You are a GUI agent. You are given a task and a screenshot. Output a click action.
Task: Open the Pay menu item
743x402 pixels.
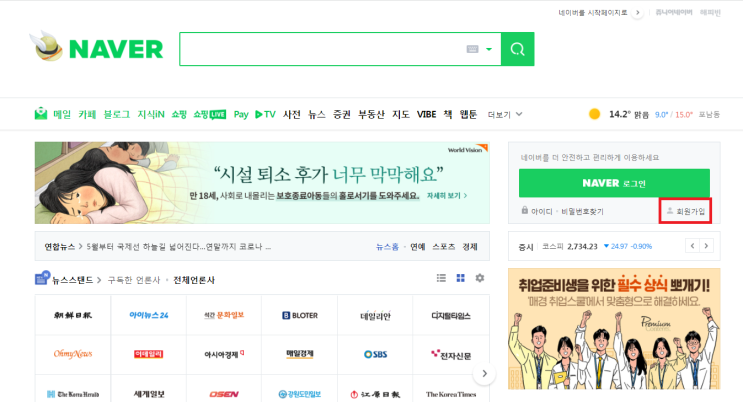click(x=241, y=114)
